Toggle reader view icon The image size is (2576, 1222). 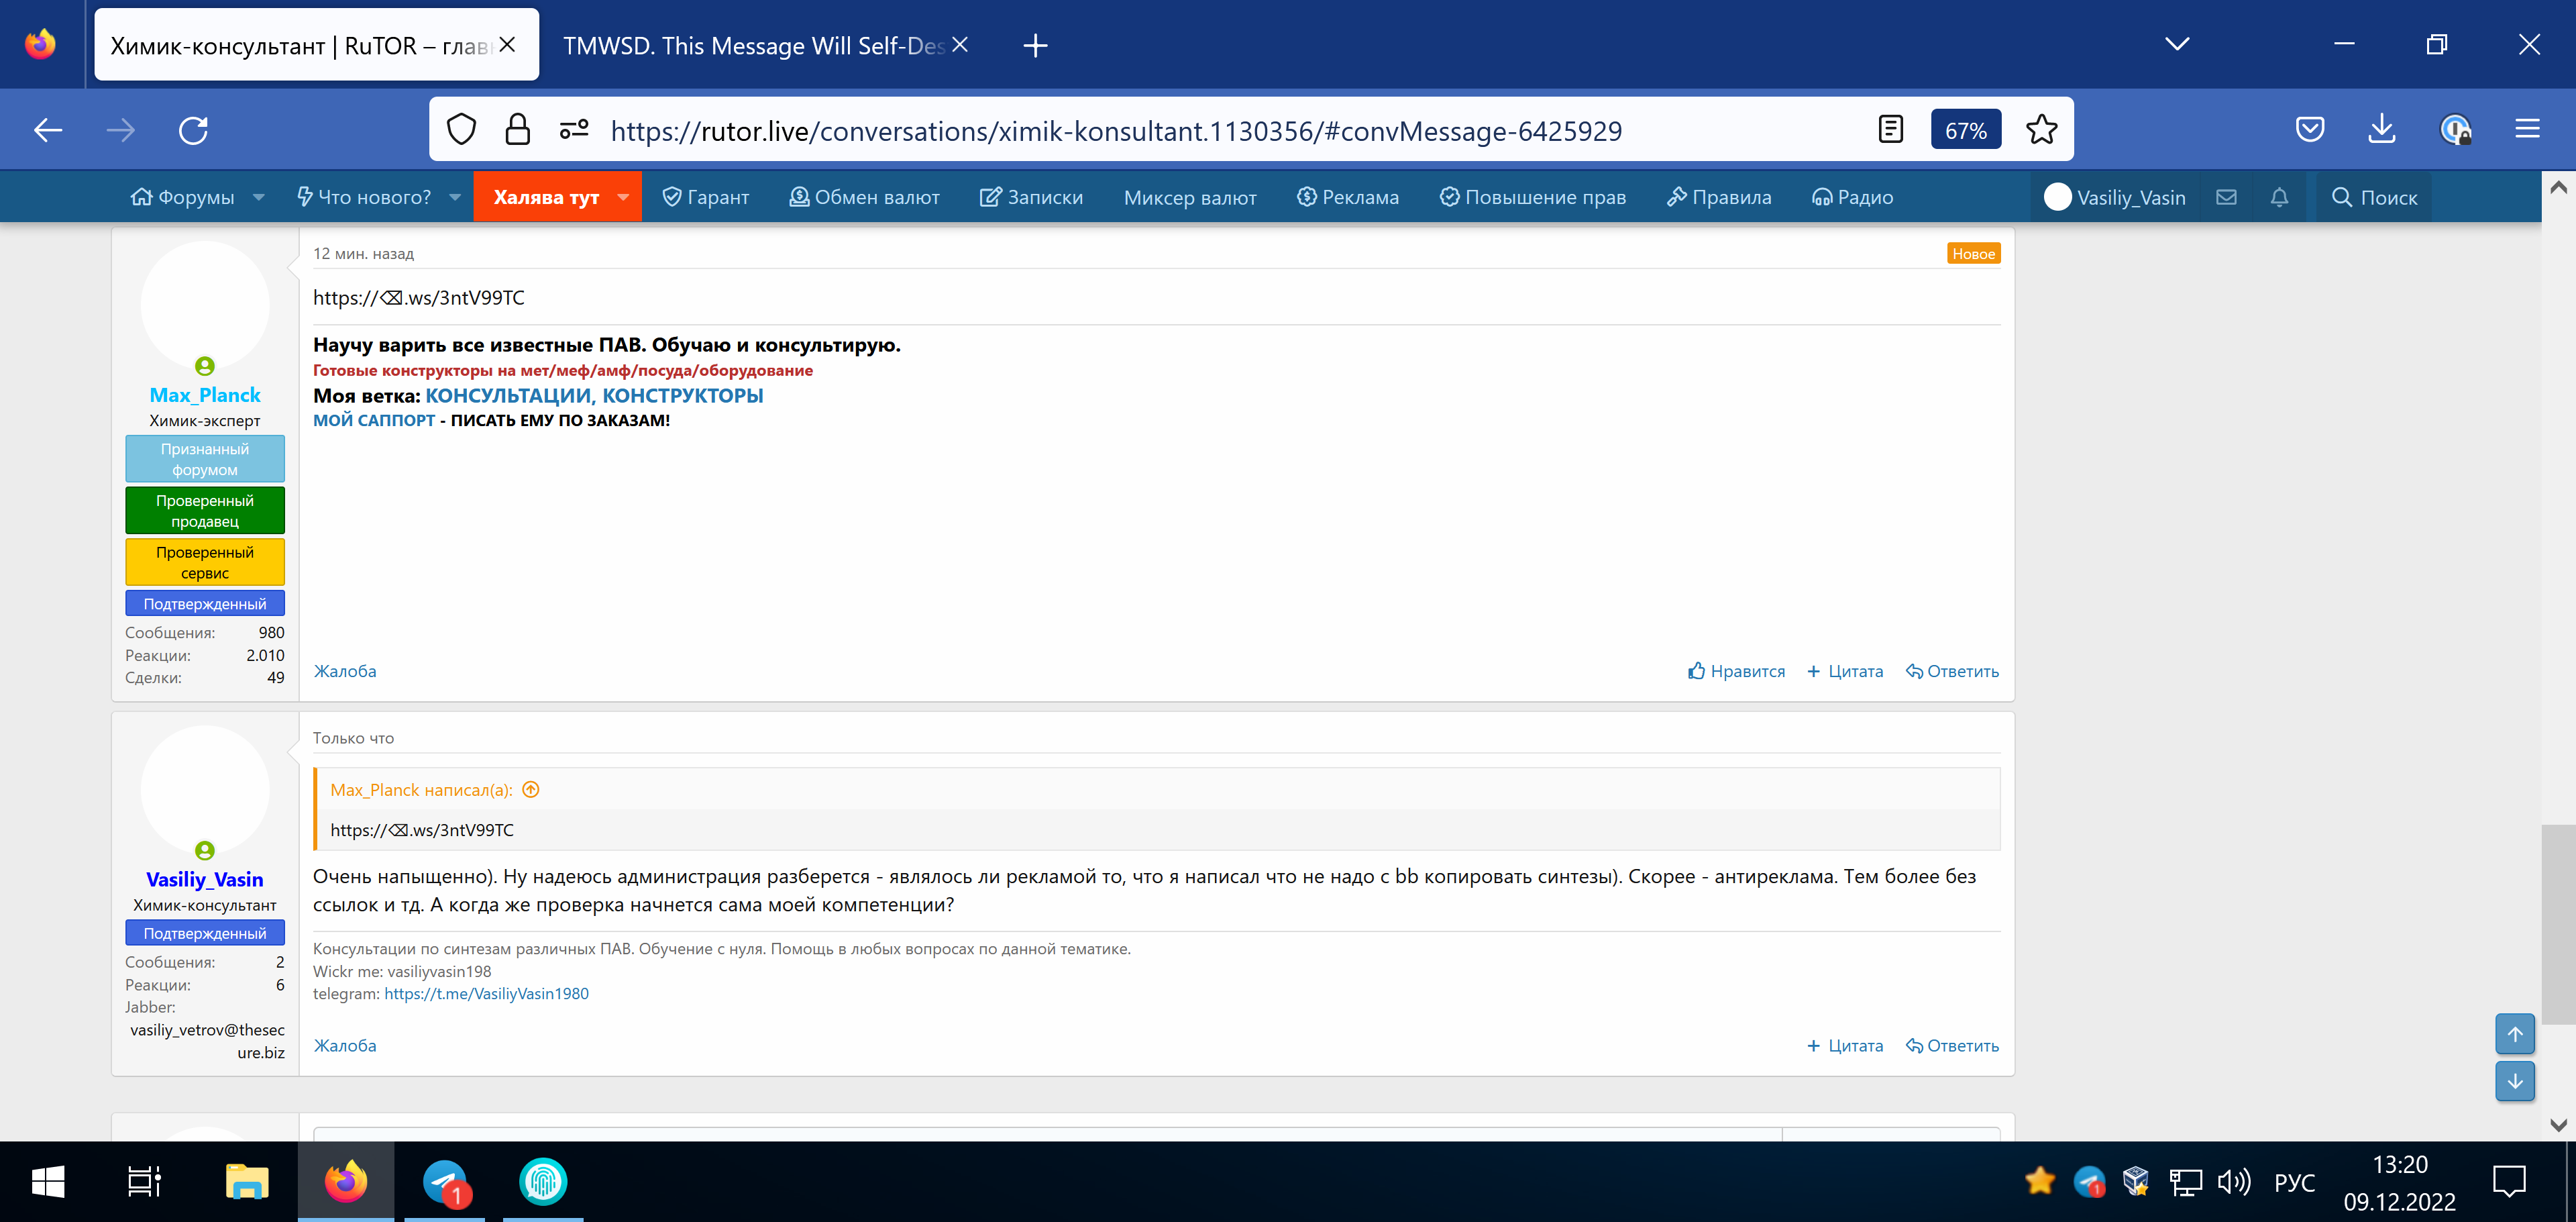tap(1890, 130)
